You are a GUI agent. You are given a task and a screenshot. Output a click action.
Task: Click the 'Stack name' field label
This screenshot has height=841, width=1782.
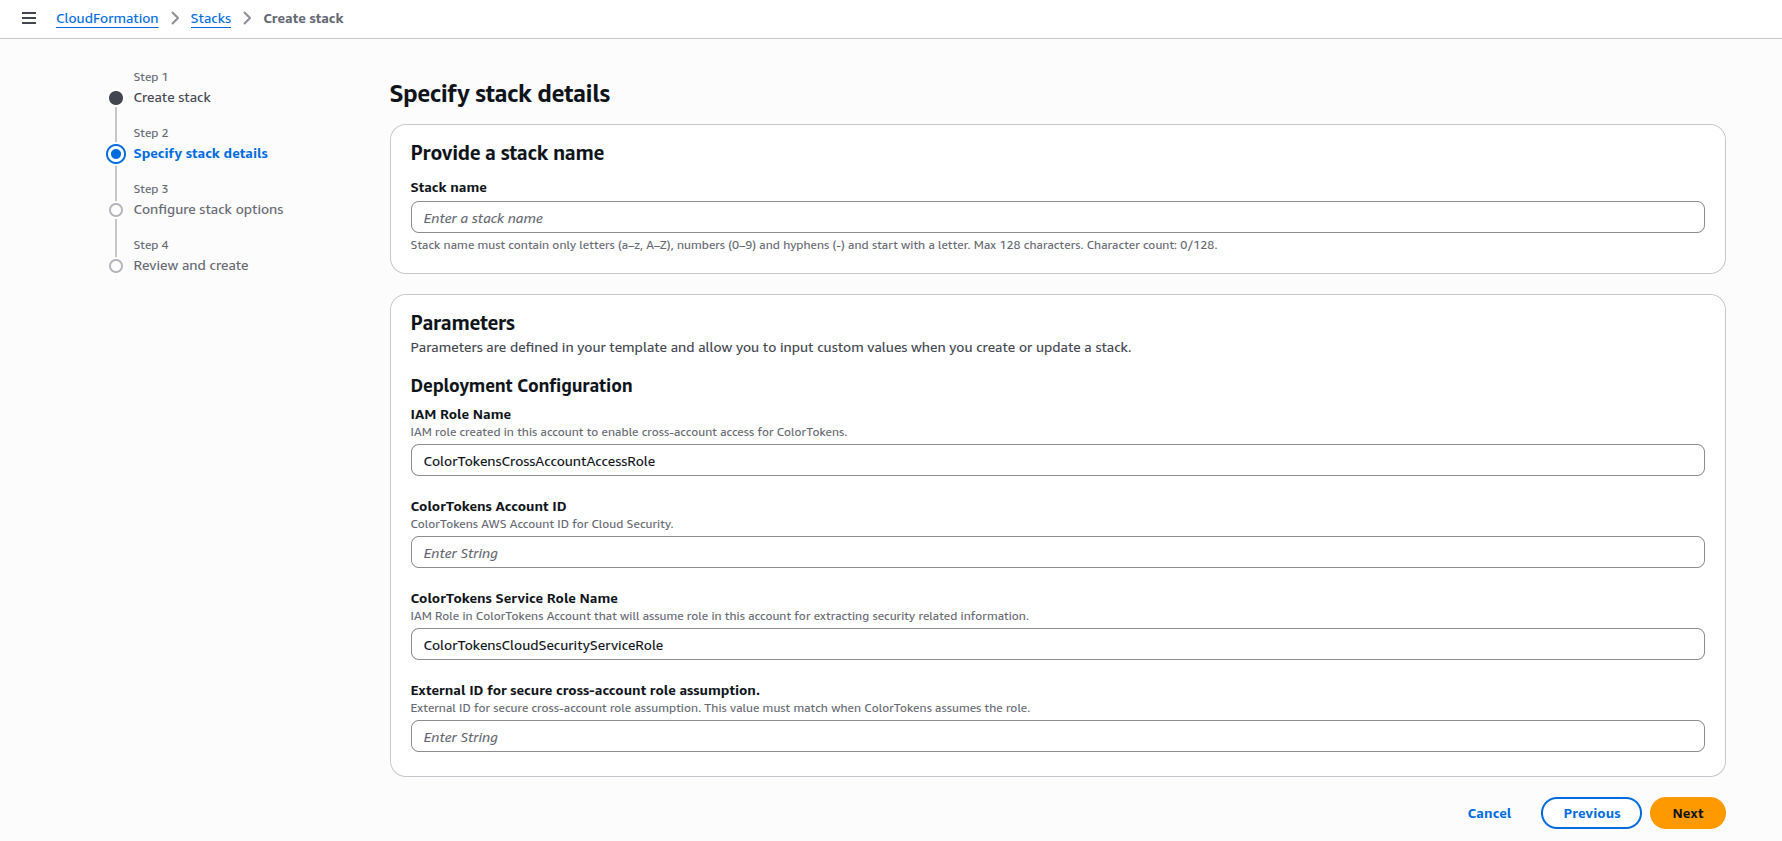(x=449, y=187)
